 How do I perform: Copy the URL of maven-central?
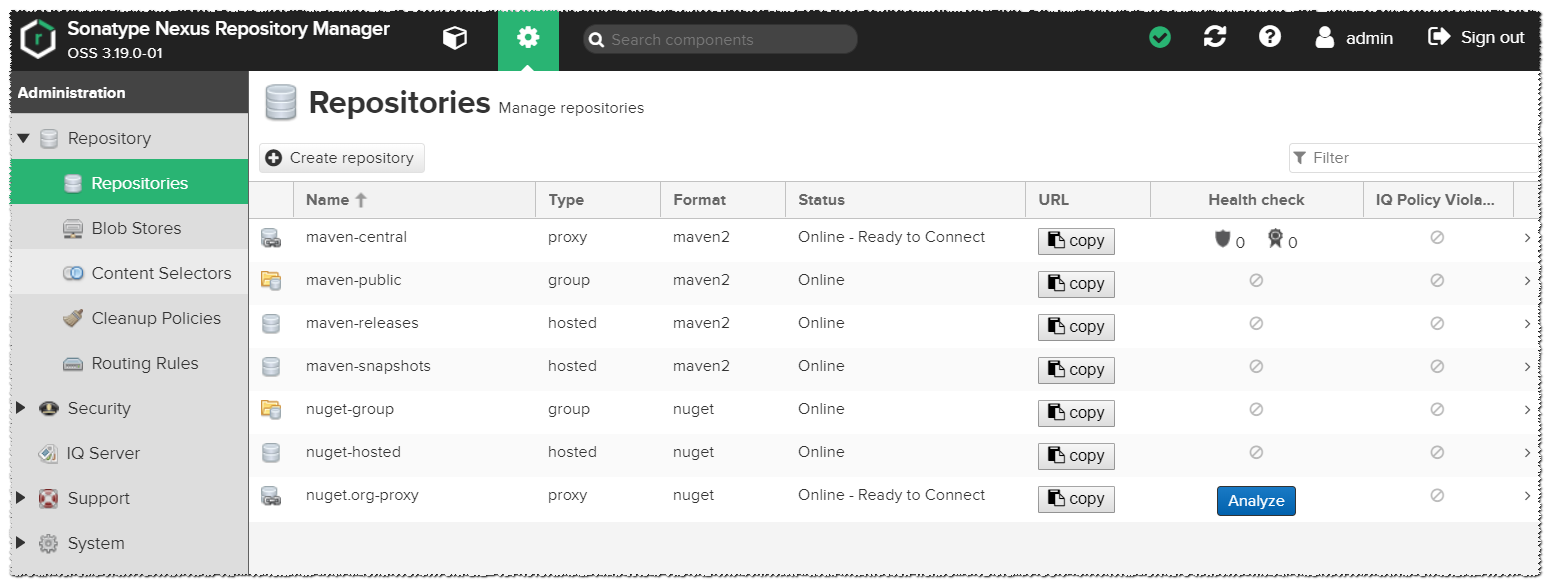pos(1075,240)
